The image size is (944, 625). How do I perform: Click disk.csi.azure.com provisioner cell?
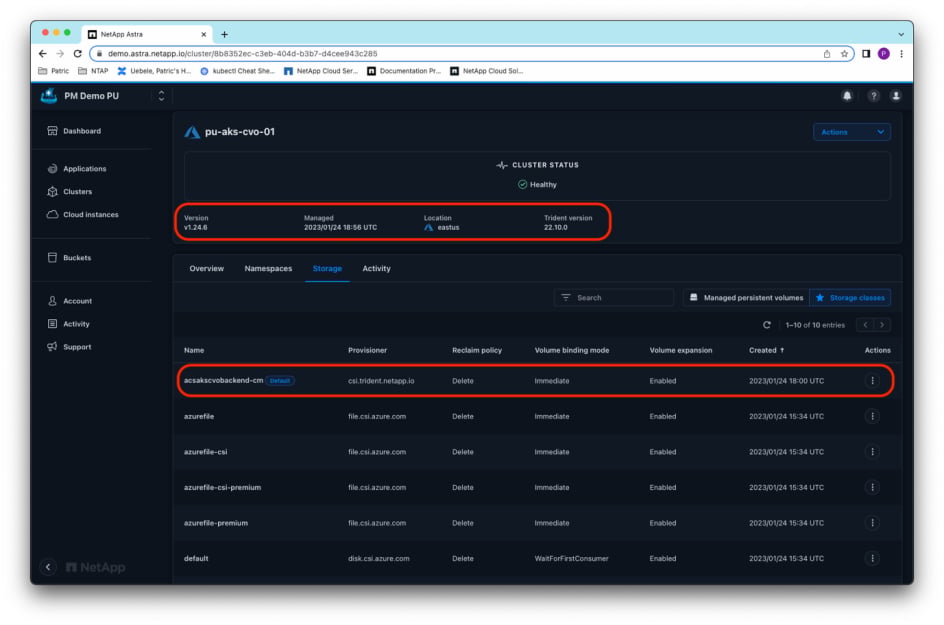click(379, 558)
